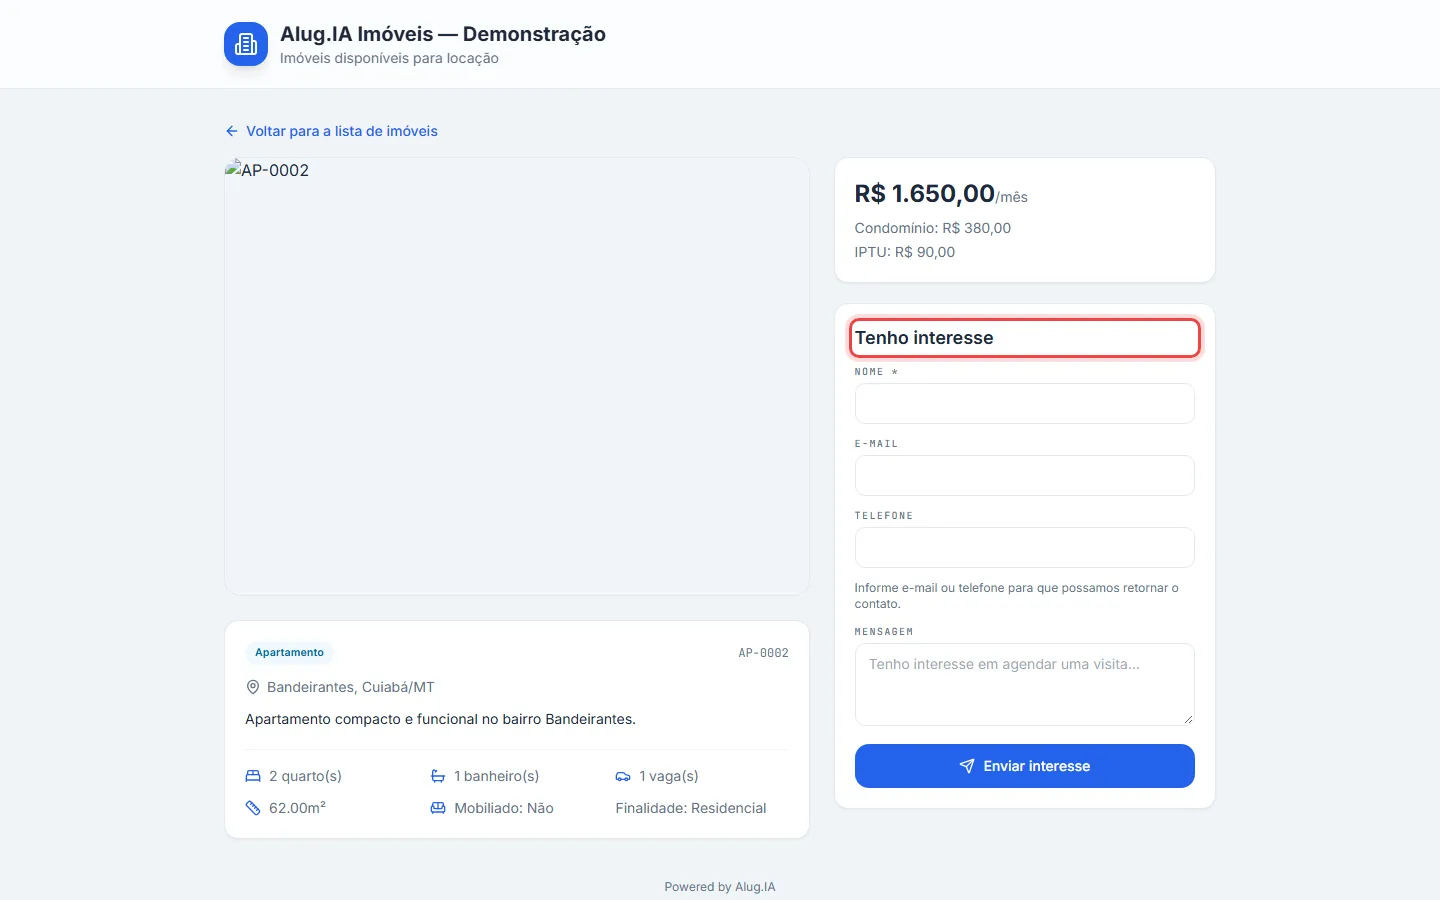Click the location pin icon by Bandeirantes

pyautogui.click(x=253, y=687)
